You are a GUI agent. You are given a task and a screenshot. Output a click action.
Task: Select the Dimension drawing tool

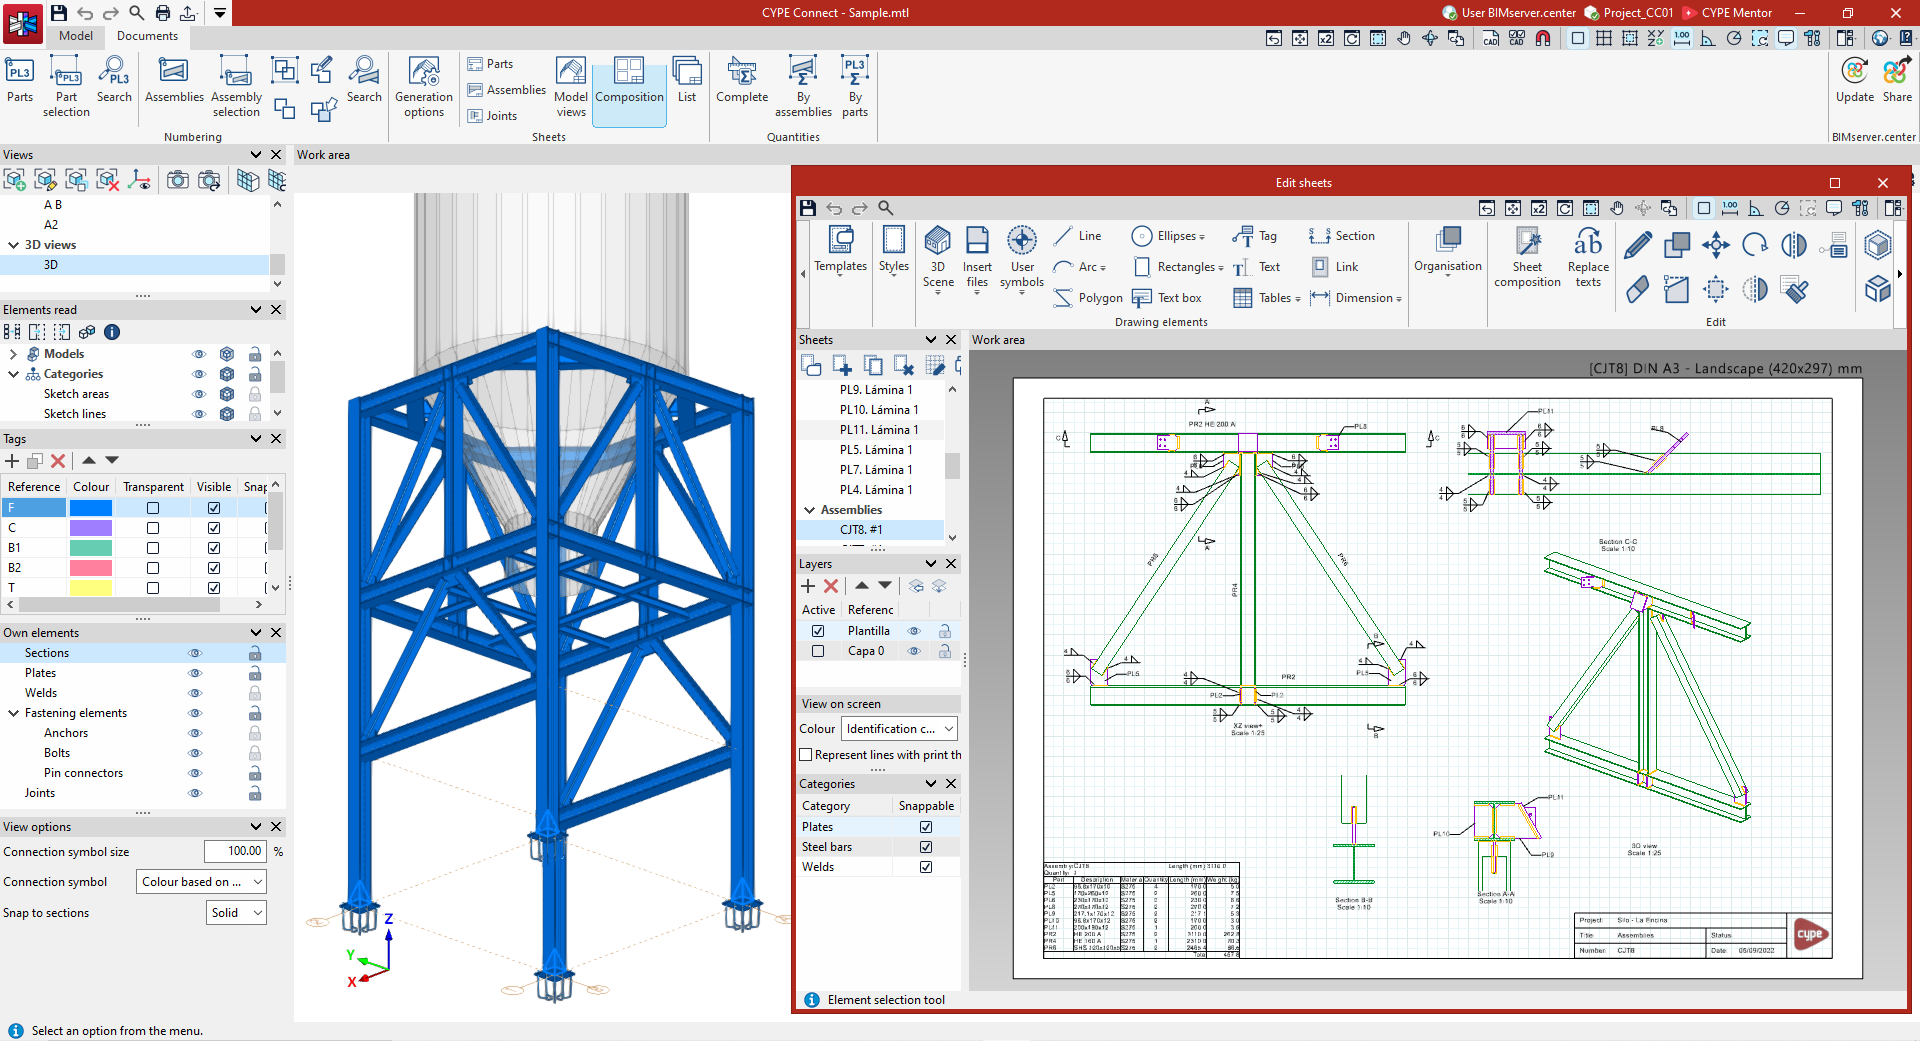click(1356, 298)
